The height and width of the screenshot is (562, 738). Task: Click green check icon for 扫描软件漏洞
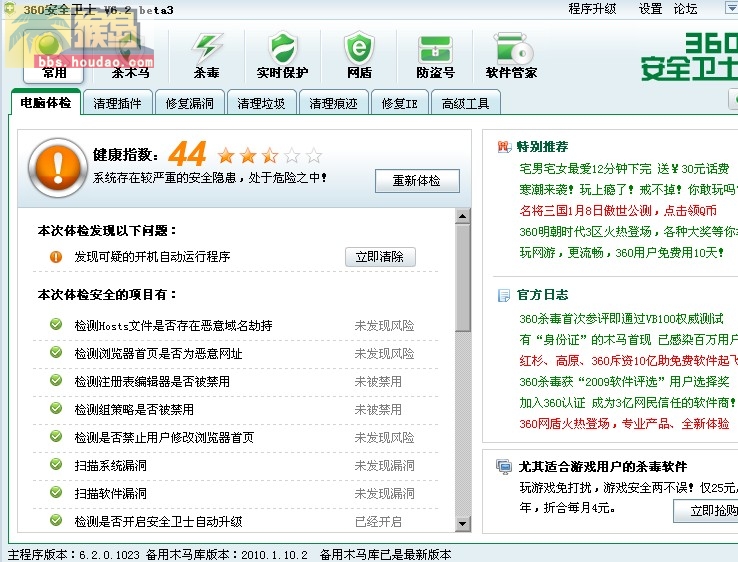pyautogui.click(x=56, y=492)
